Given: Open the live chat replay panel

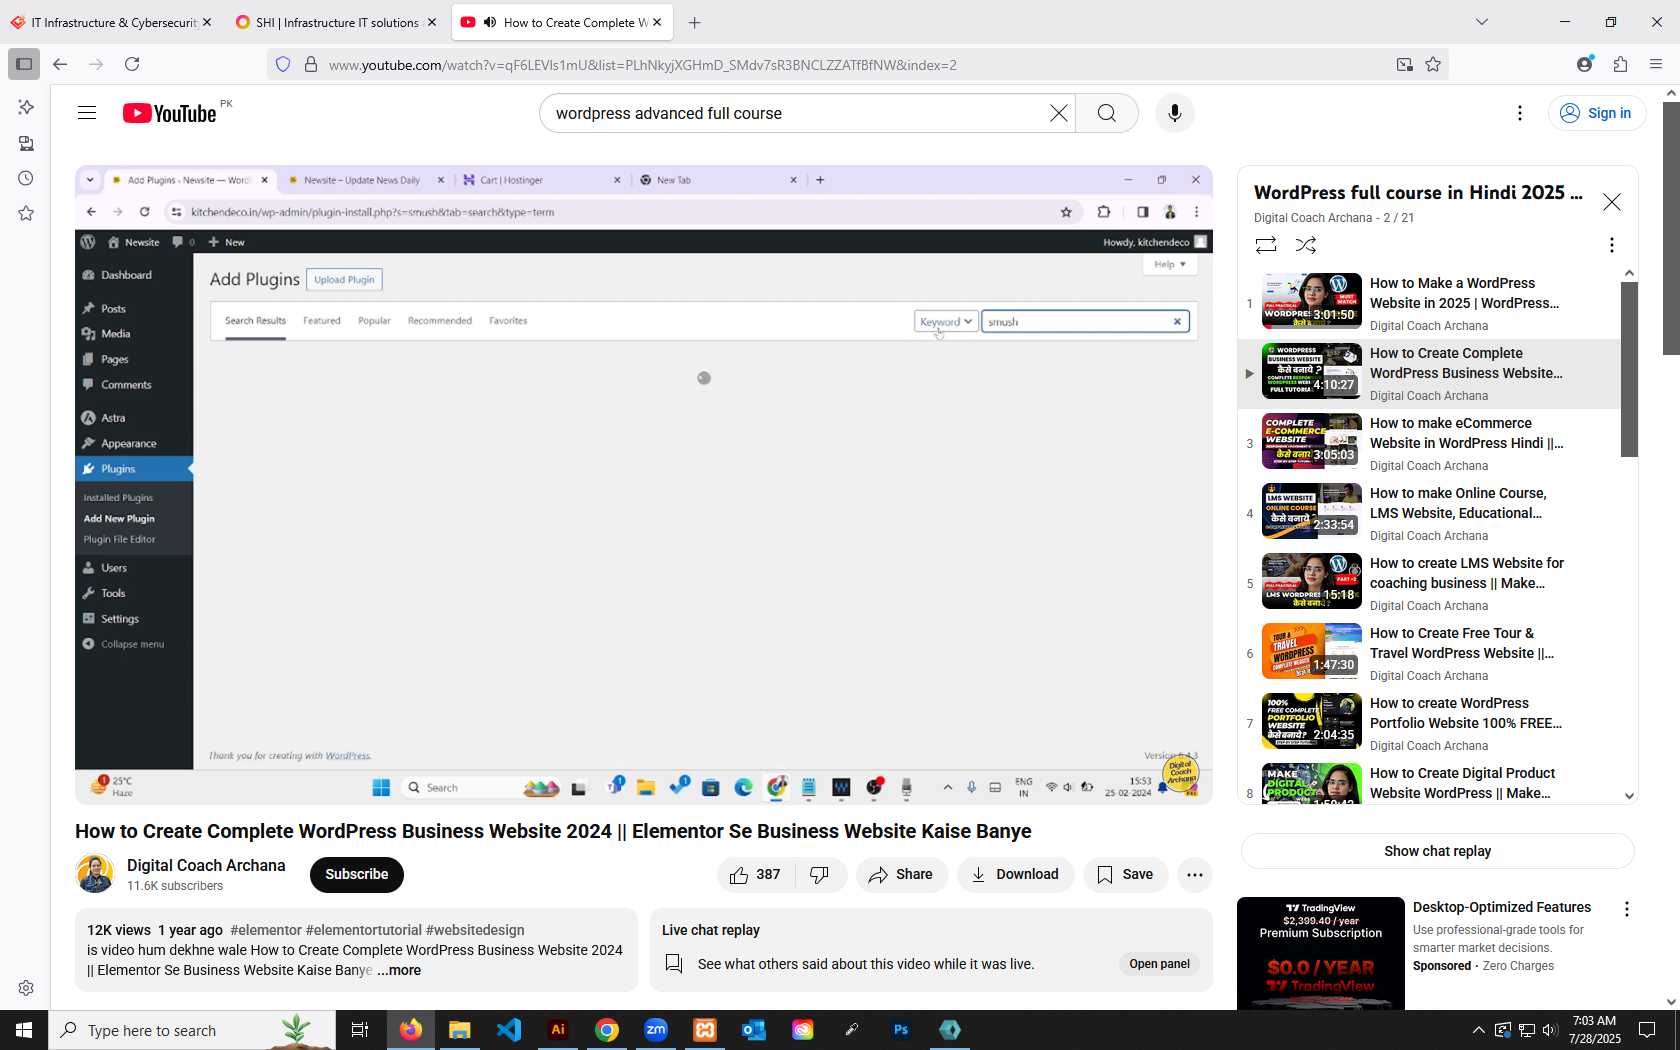Looking at the screenshot, I should [x=1159, y=964].
